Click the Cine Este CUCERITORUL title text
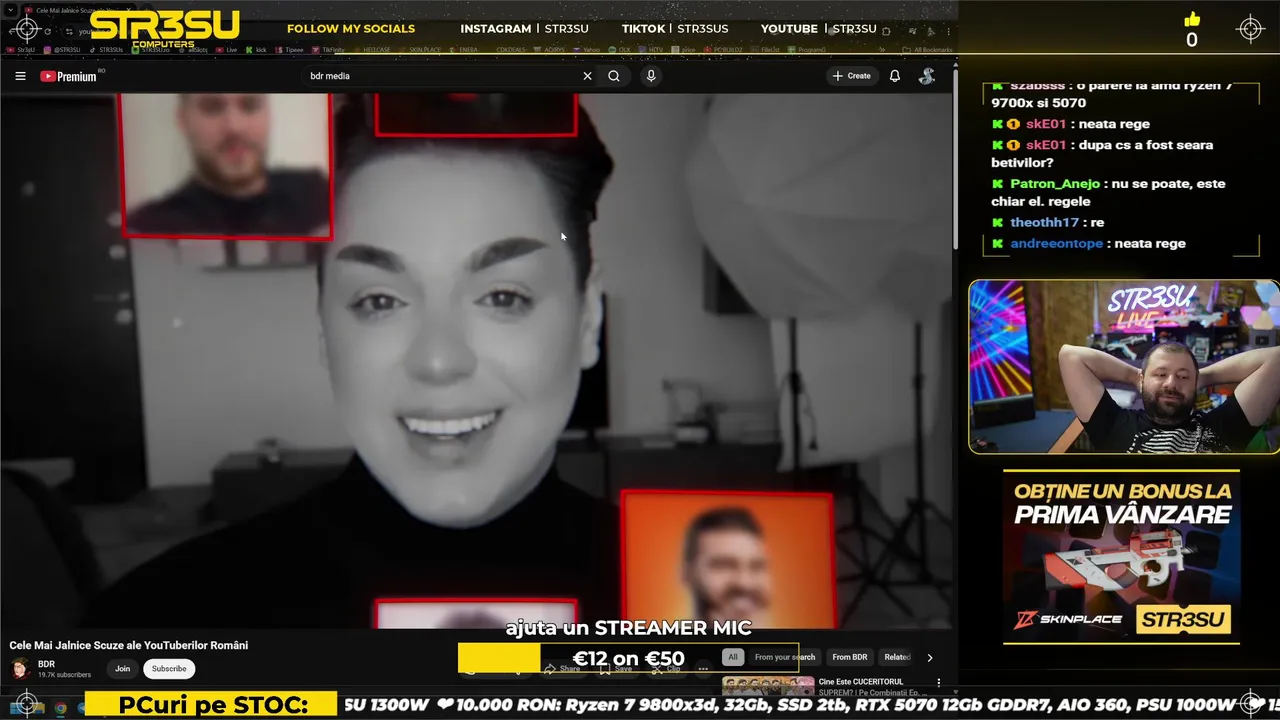Screen dimensions: 1280x720 (860, 682)
